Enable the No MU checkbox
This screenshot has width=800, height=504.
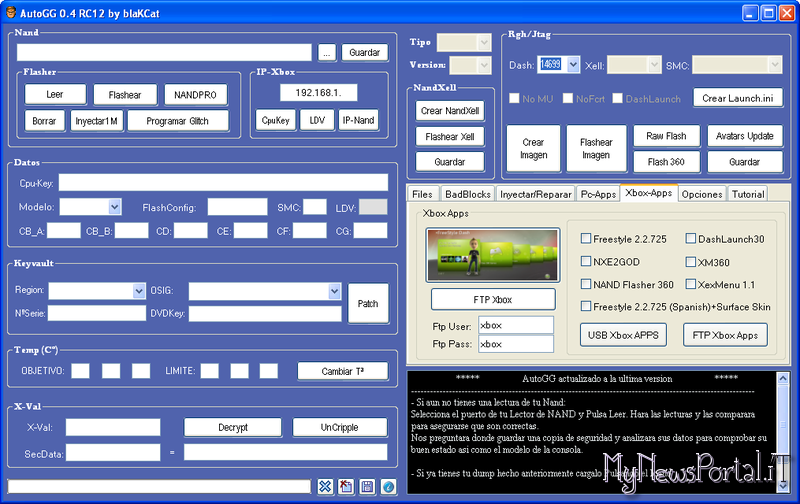pos(514,98)
